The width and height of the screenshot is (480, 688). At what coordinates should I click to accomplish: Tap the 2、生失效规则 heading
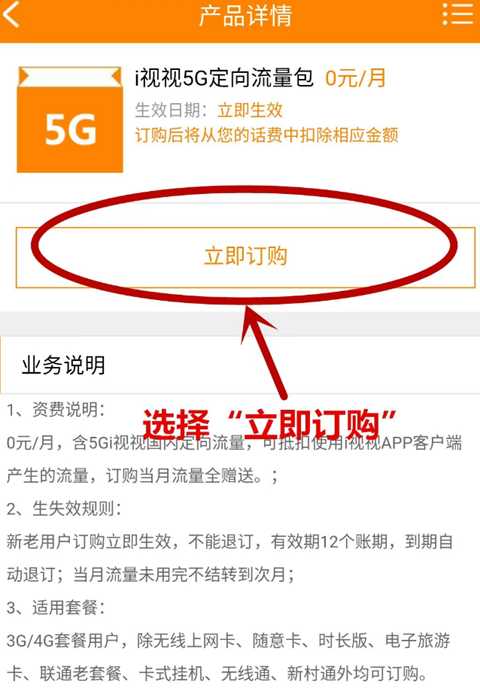(x=64, y=509)
